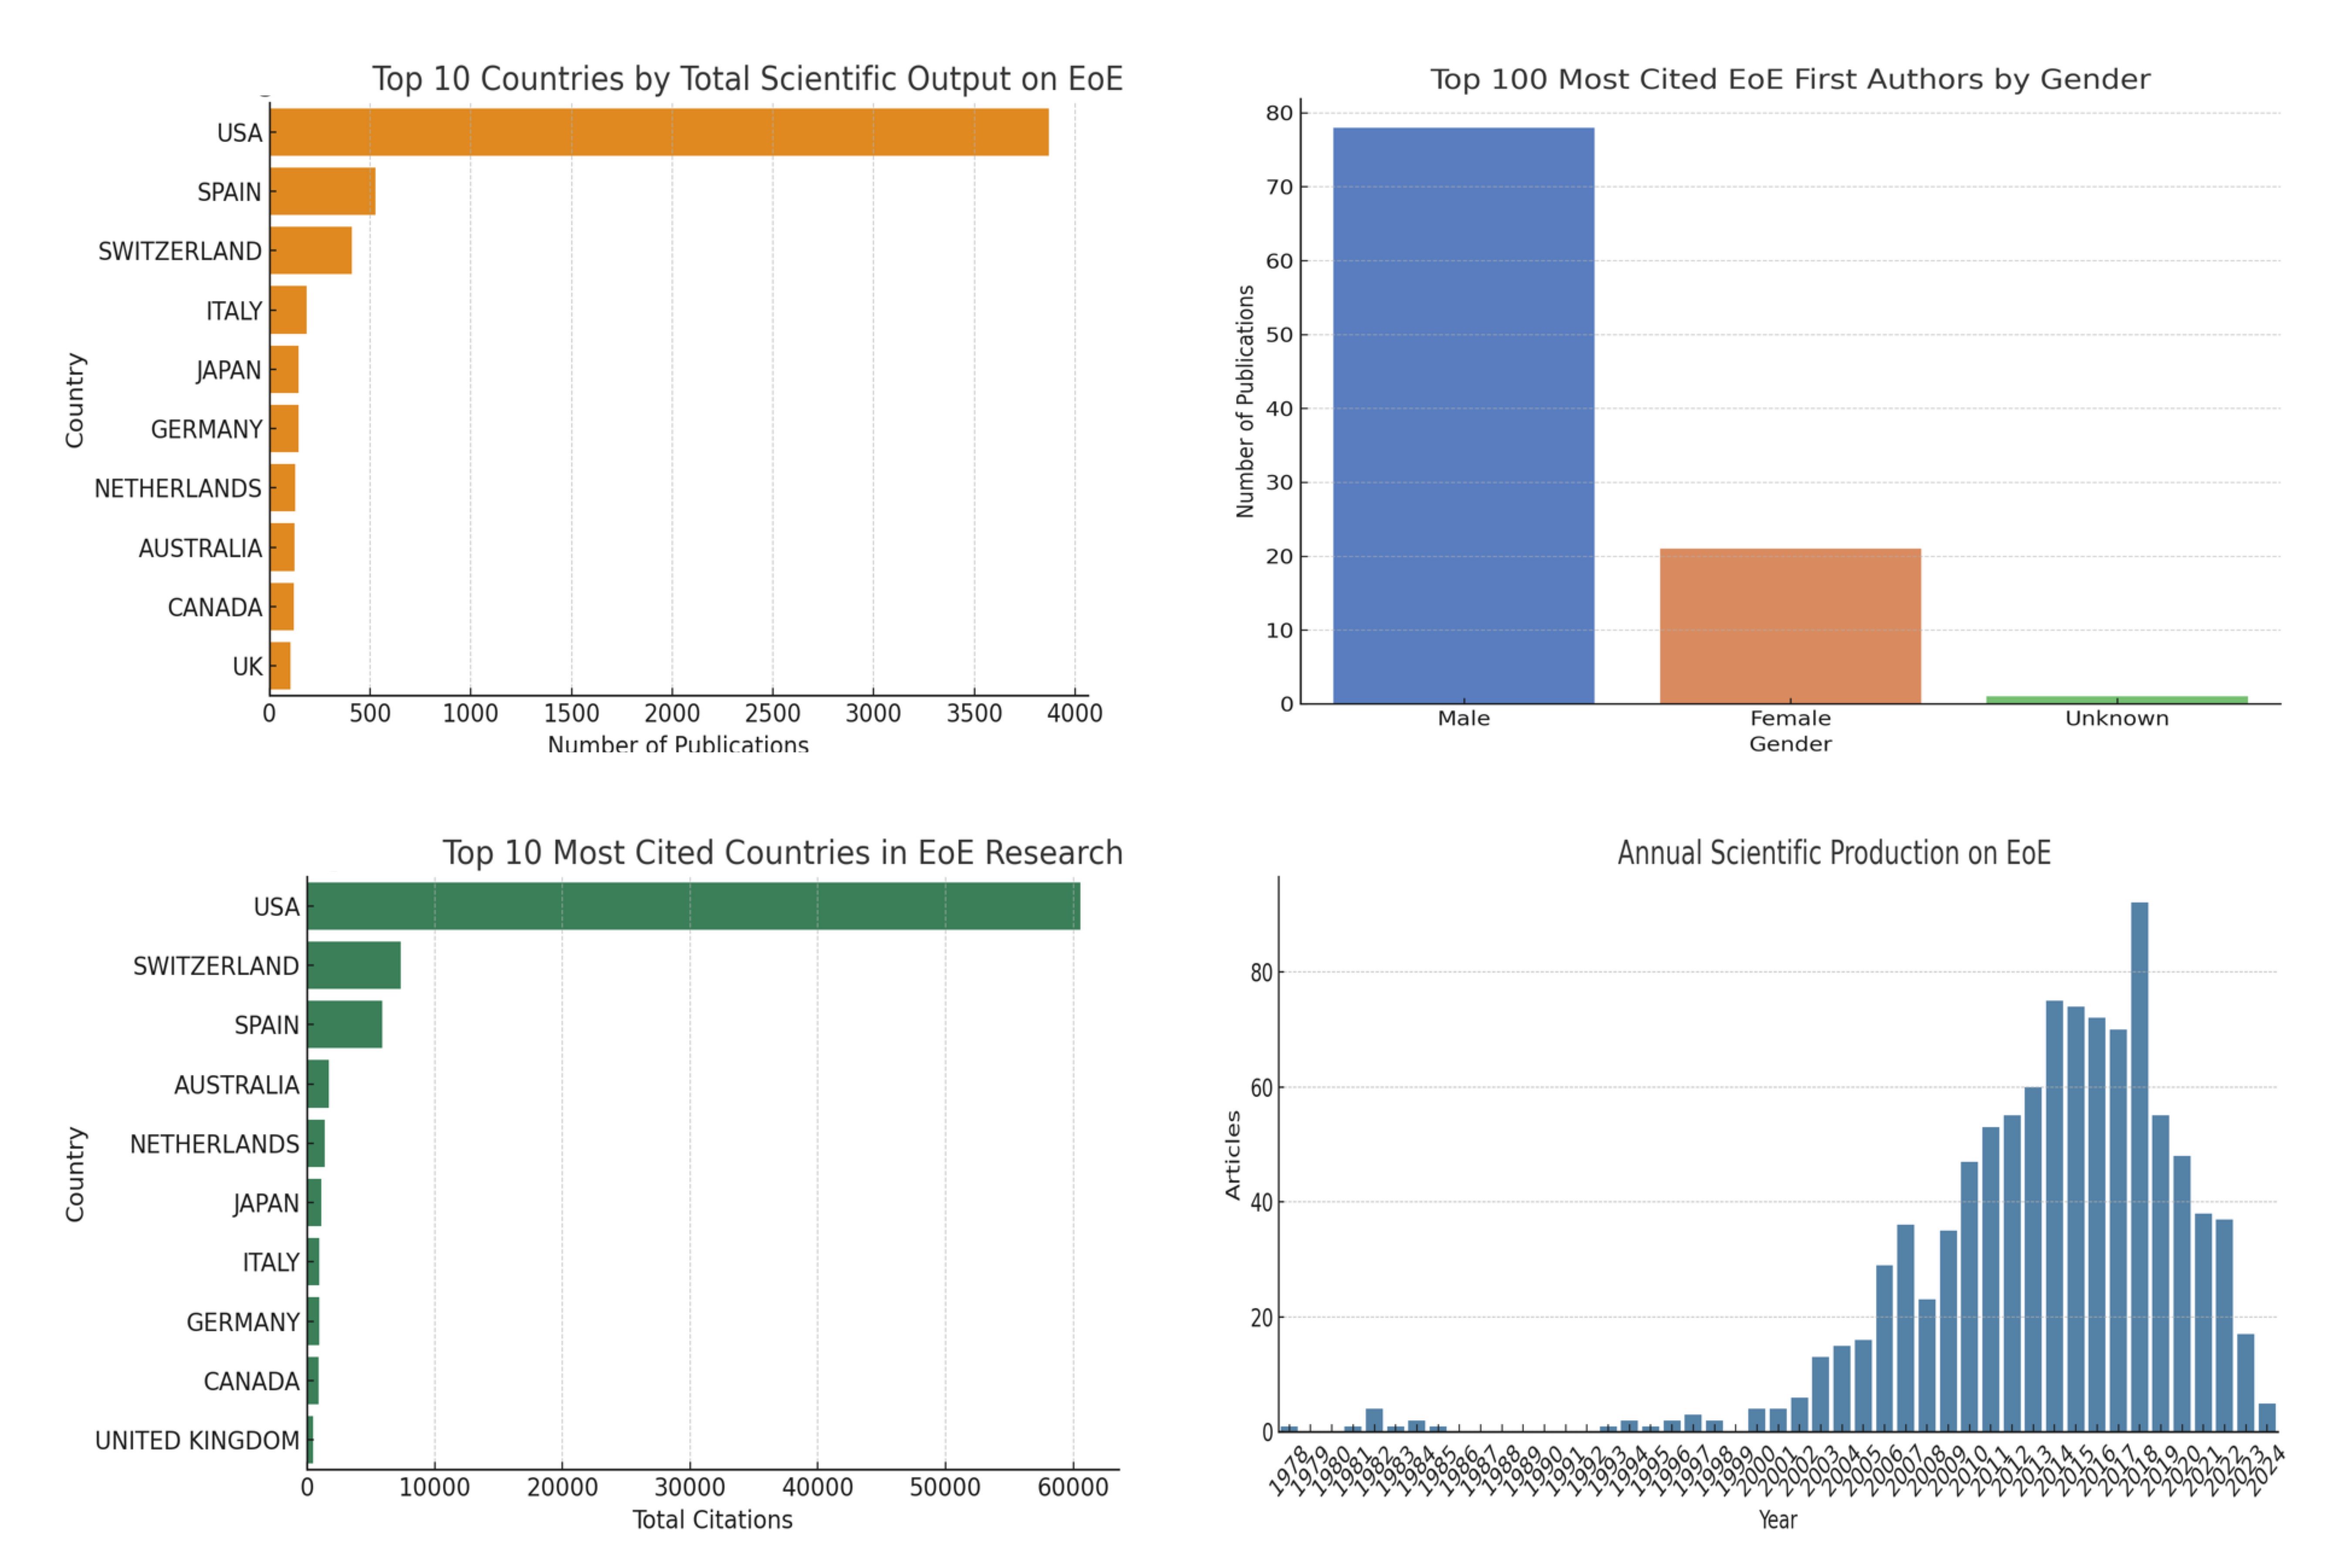Screen dimensions: 2352x1568
Task: Click the 'Country' y-axis title of the scientific output chart
Action: pos(75,400)
